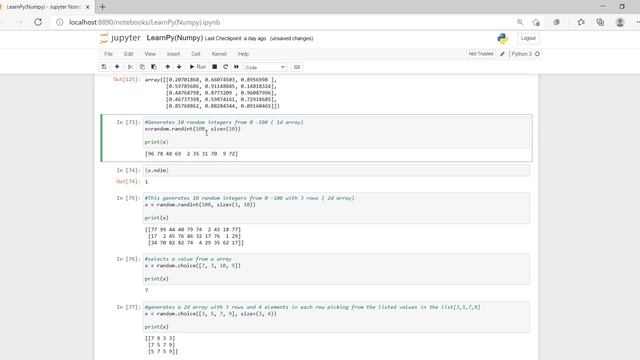Click the output row starting [34 70 82
This screenshot has width=640, height=360.
tap(196, 243)
